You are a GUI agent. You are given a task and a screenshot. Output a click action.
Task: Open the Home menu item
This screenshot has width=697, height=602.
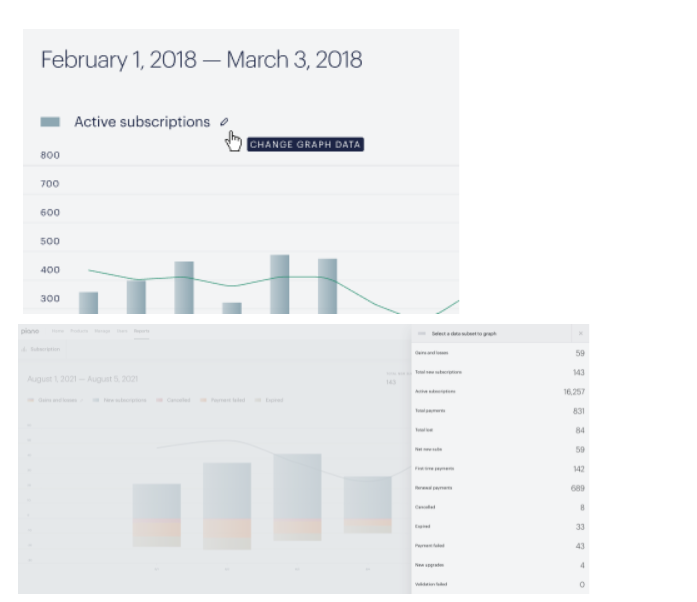click(58, 331)
